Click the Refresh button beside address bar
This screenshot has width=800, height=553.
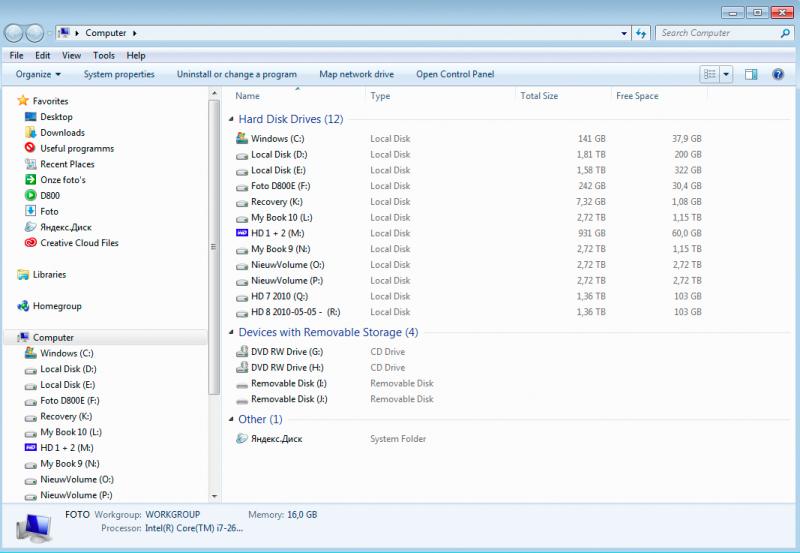641,33
